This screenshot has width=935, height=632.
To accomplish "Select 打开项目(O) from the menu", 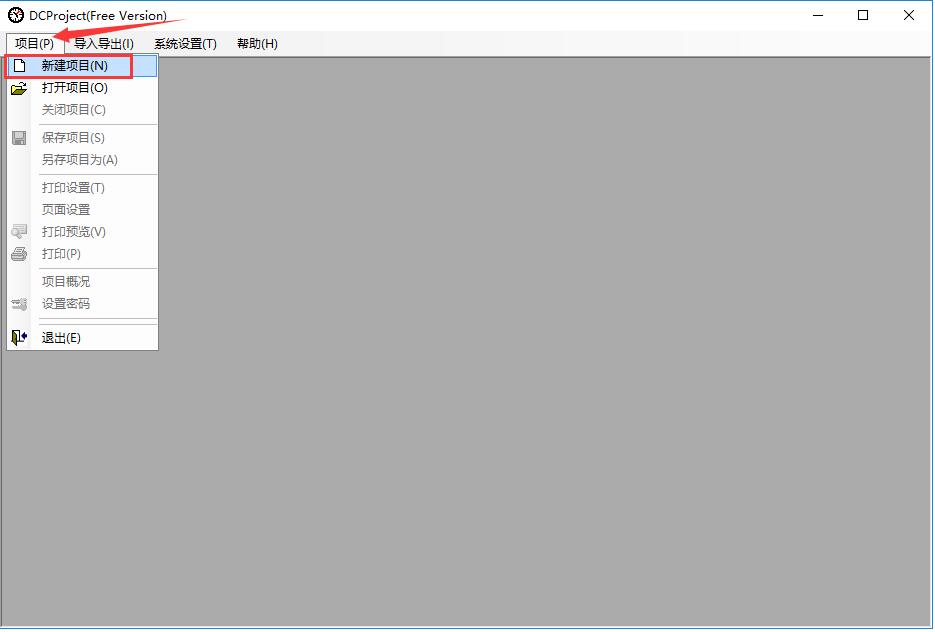I will click(x=75, y=87).
